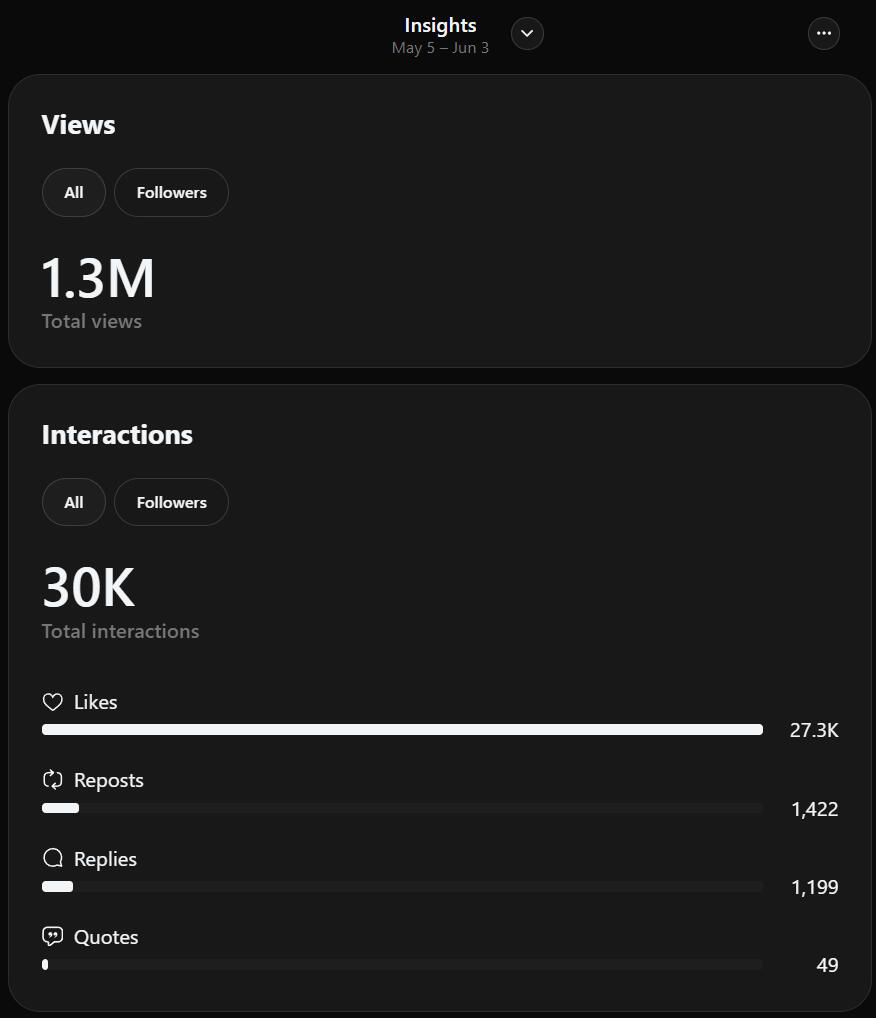Click the Views section heading

79,125
